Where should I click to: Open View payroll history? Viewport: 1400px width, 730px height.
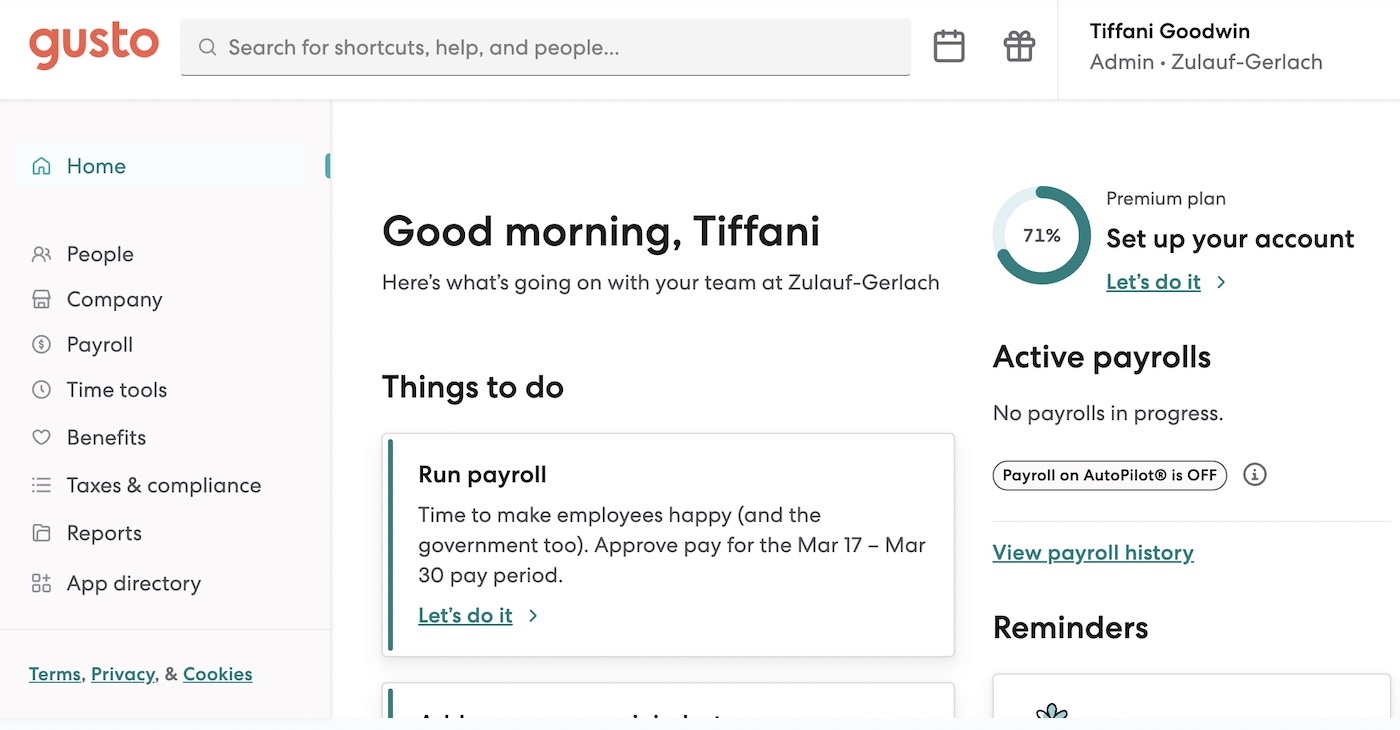click(x=1093, y=552)
